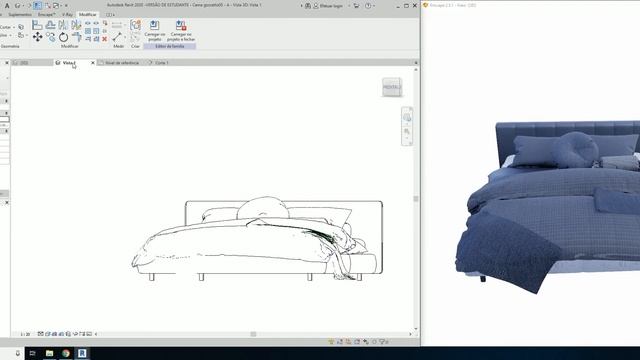This screenshot has width=640, height=360.
Task: Click the Editor de família panel label
Action: click(x=169, y=46)
